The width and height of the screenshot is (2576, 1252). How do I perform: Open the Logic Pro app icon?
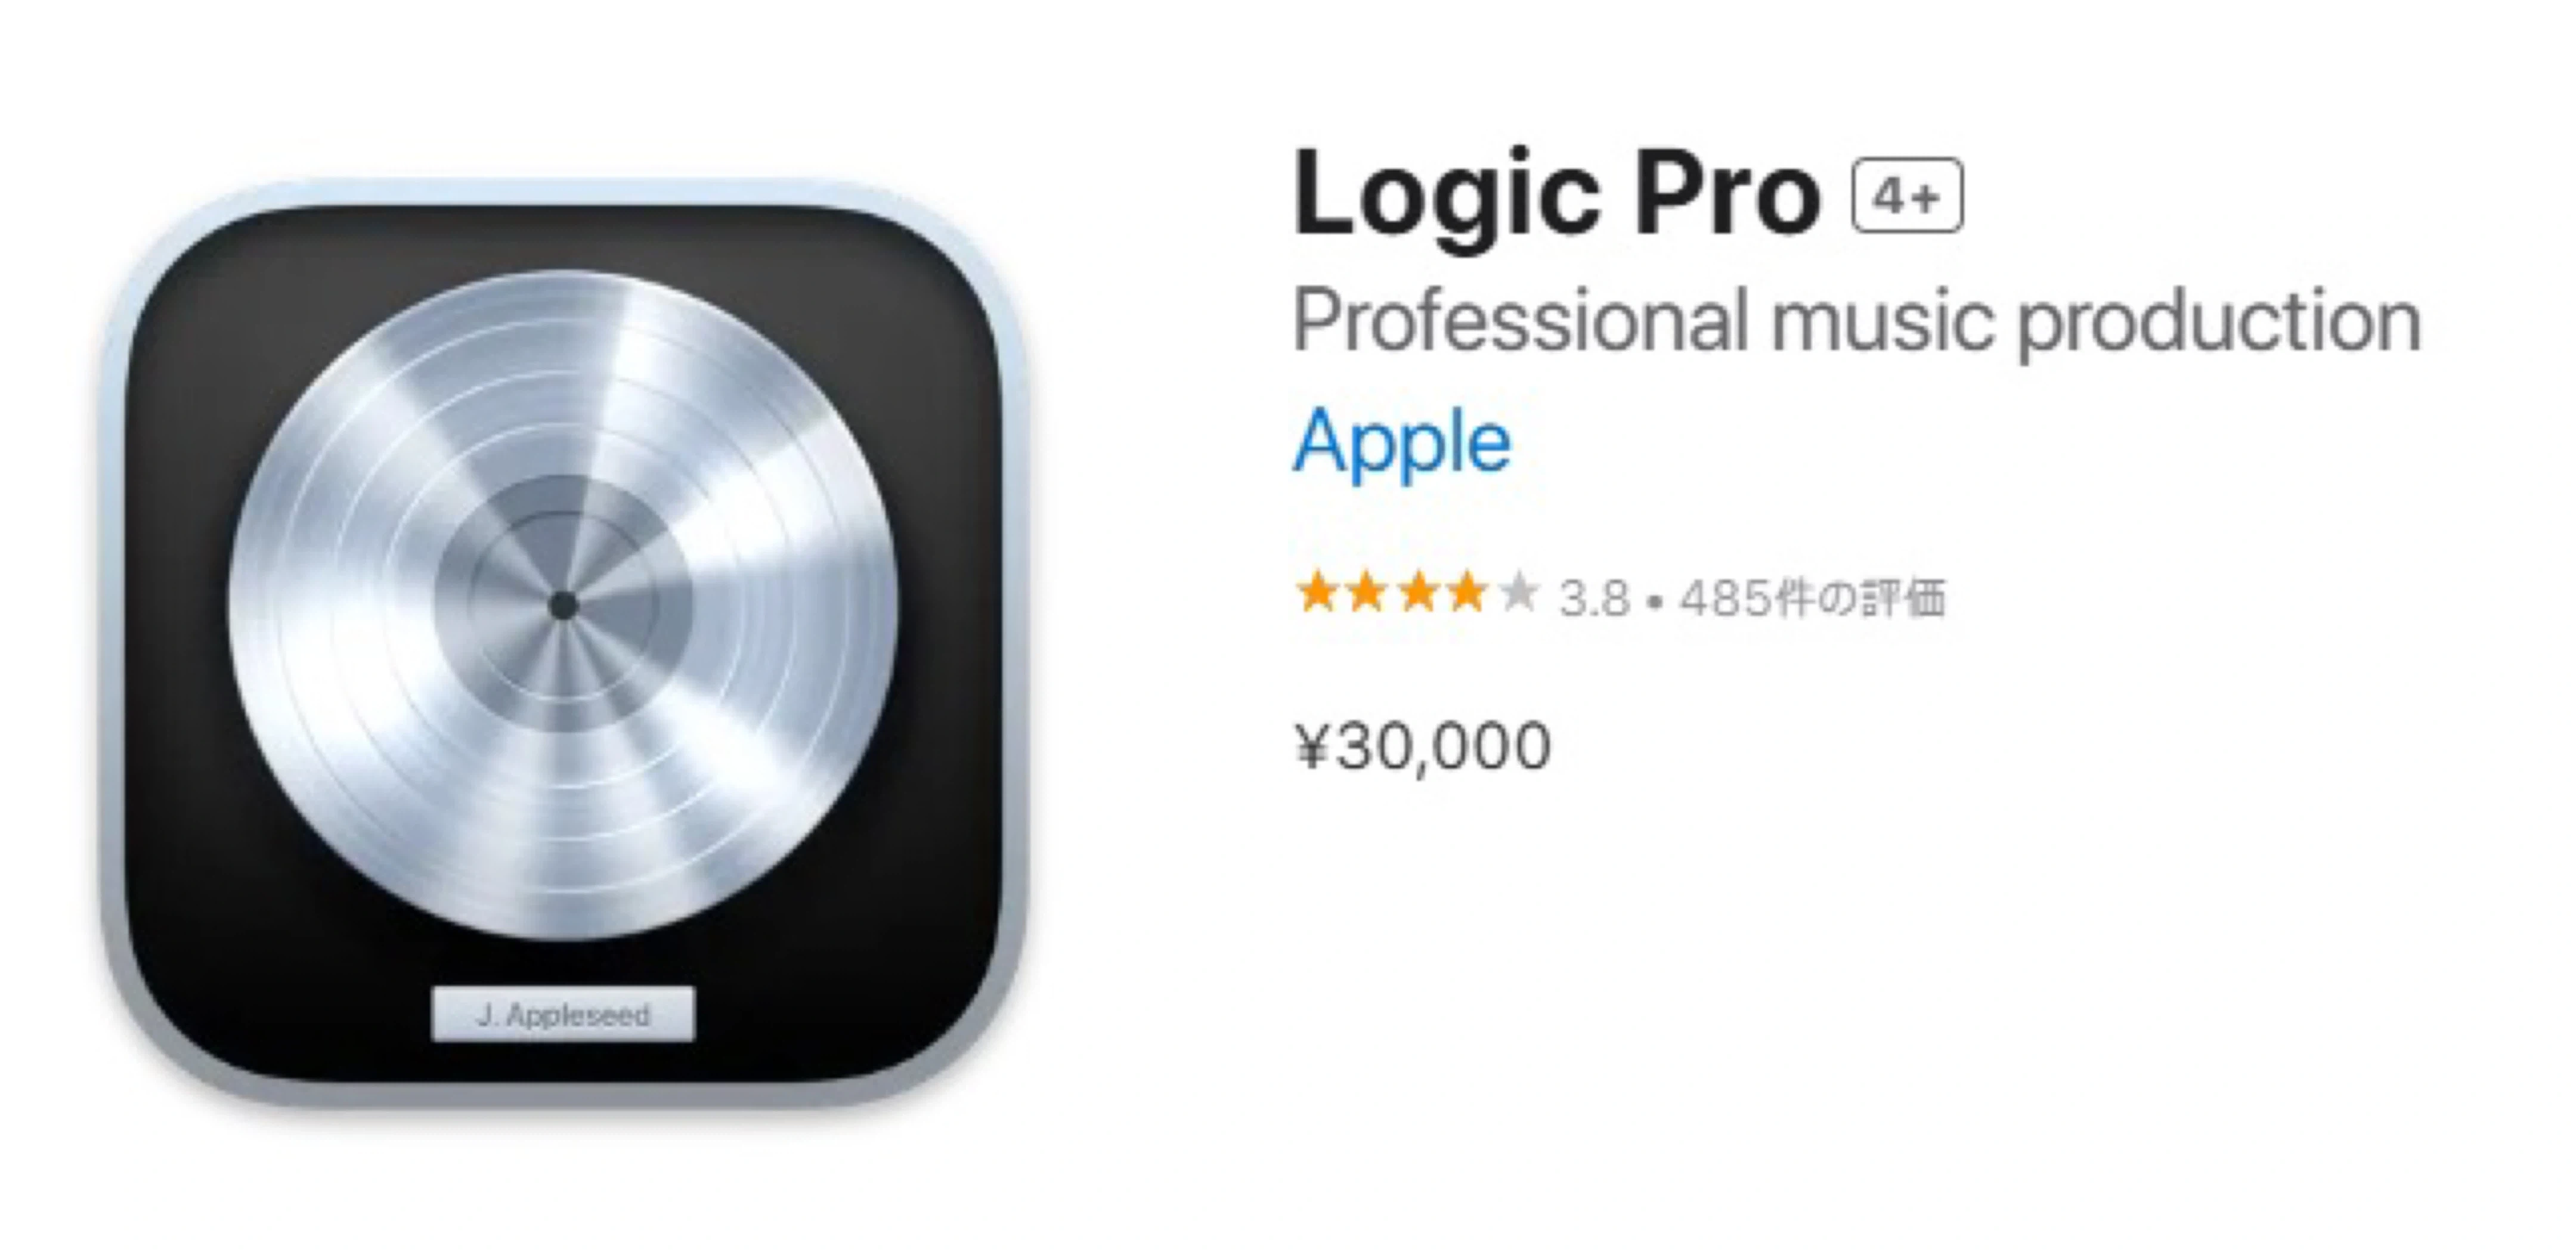(563, 643)
